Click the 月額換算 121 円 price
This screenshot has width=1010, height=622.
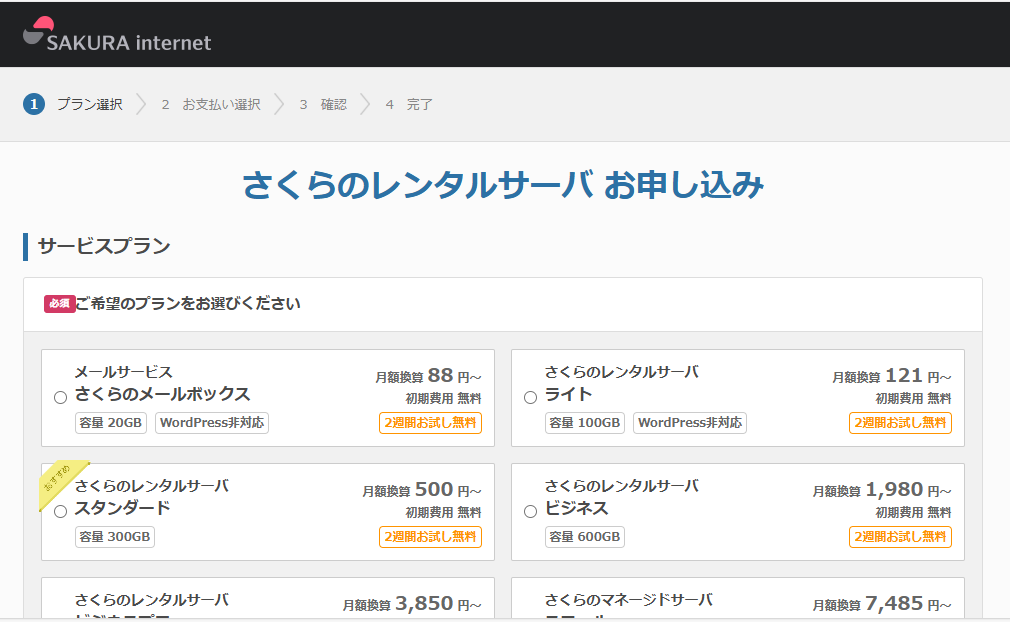[891, 375]
